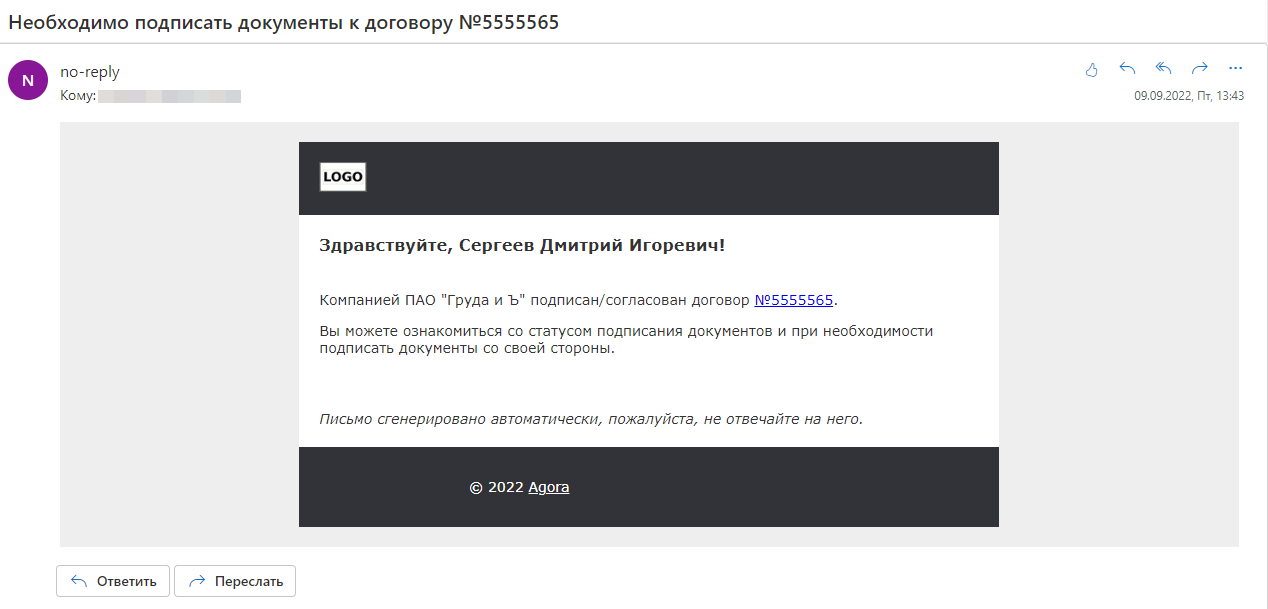
Task: Select the sender name no-reply
Action: (x=90, y=72)
